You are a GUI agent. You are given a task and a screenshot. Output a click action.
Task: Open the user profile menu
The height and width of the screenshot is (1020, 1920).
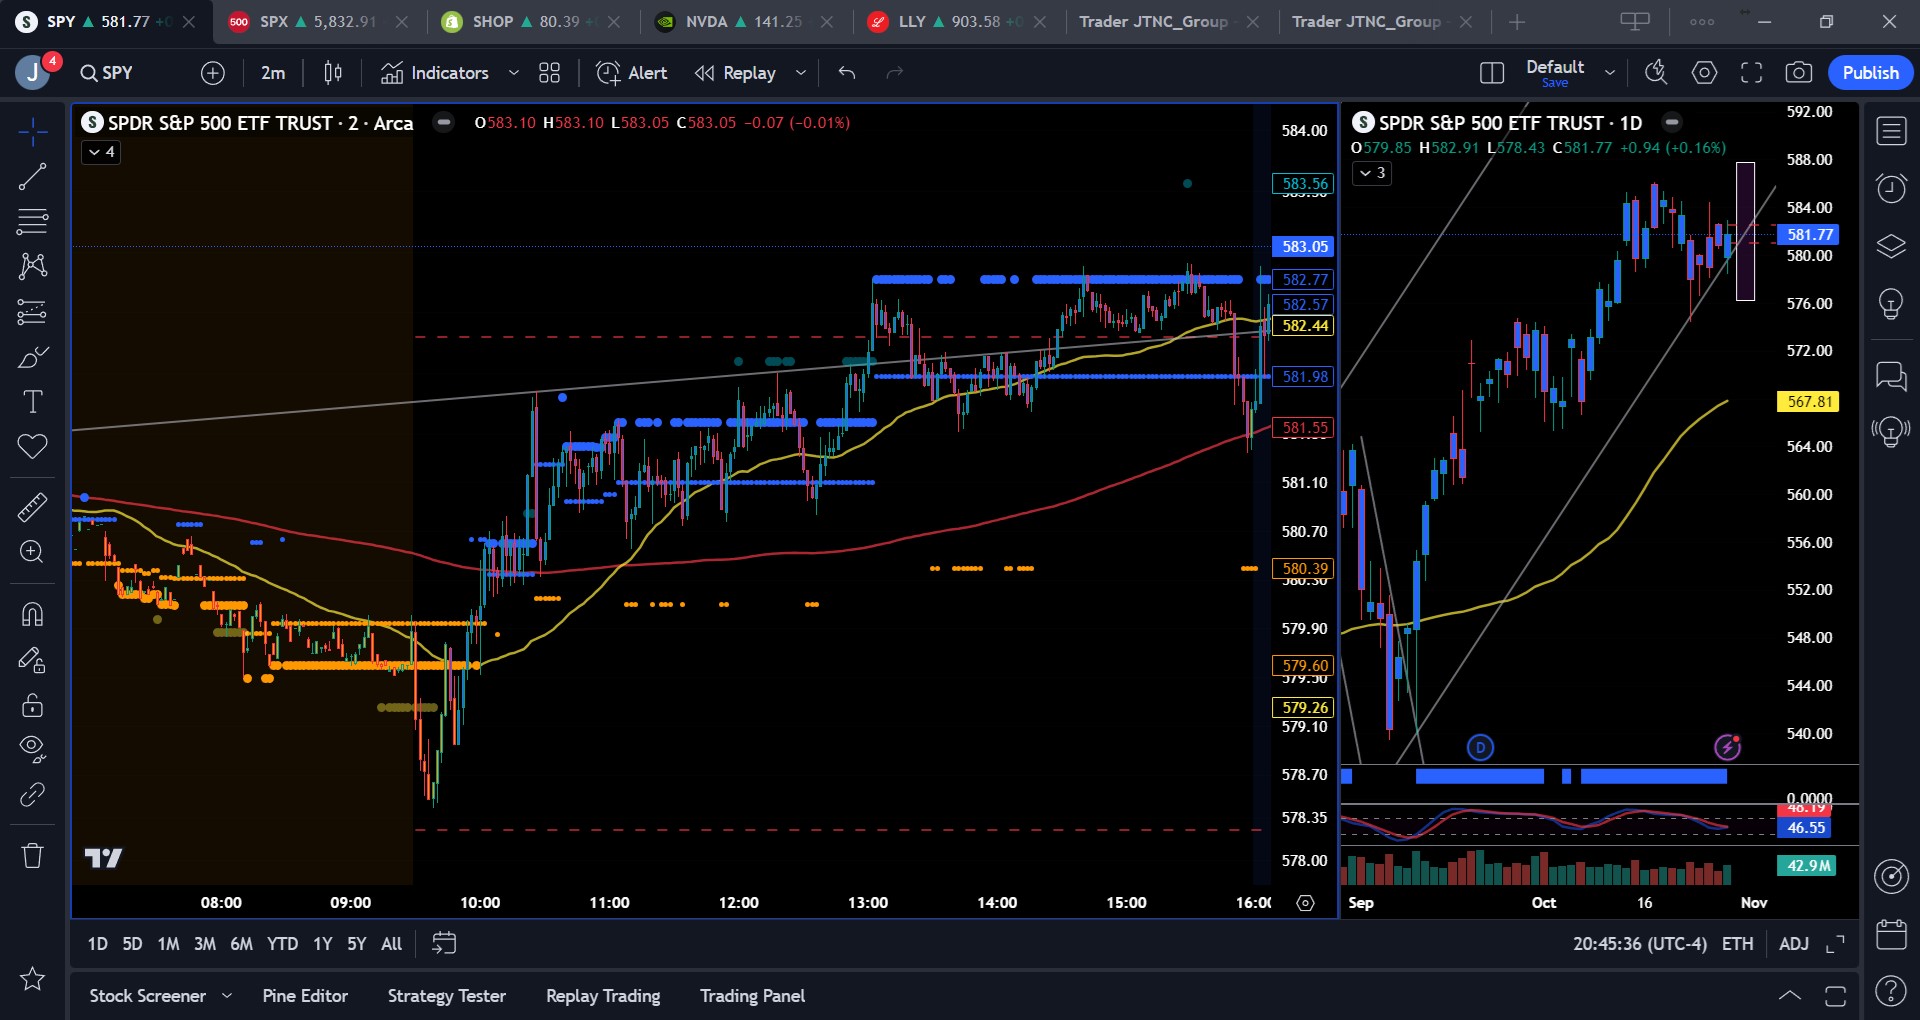pyautogui.click(x=34, y=73)
